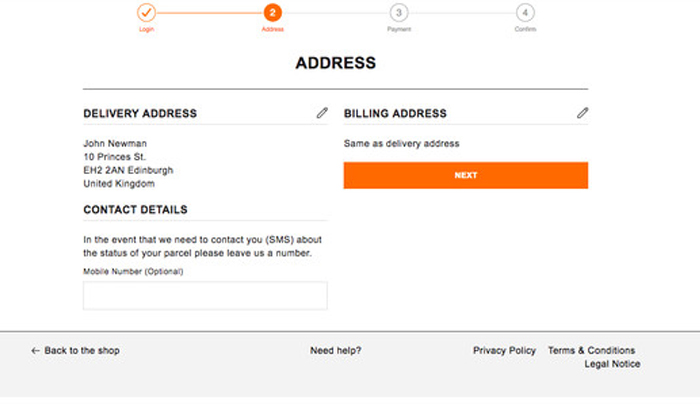Focus the Mobile Number input field
The image size is (700, 420).
205,295
